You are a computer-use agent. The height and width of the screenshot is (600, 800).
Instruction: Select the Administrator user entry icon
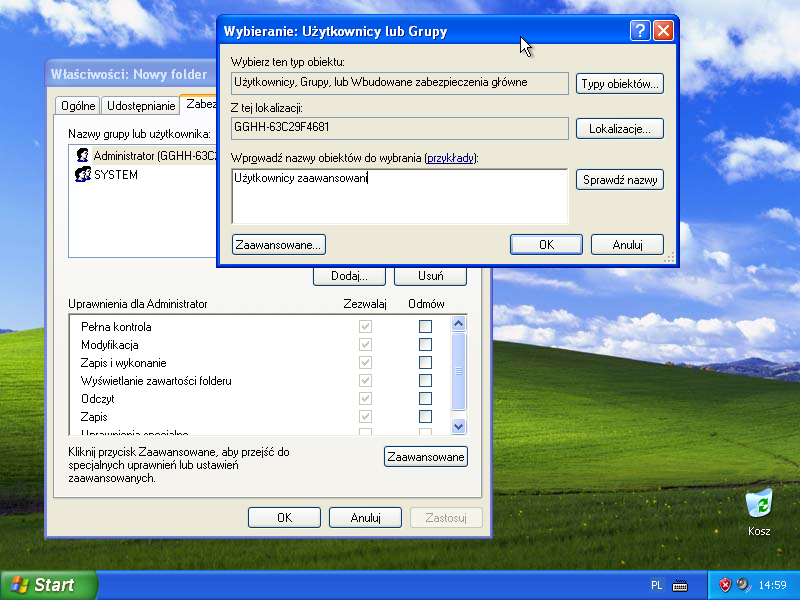[82, 156]
